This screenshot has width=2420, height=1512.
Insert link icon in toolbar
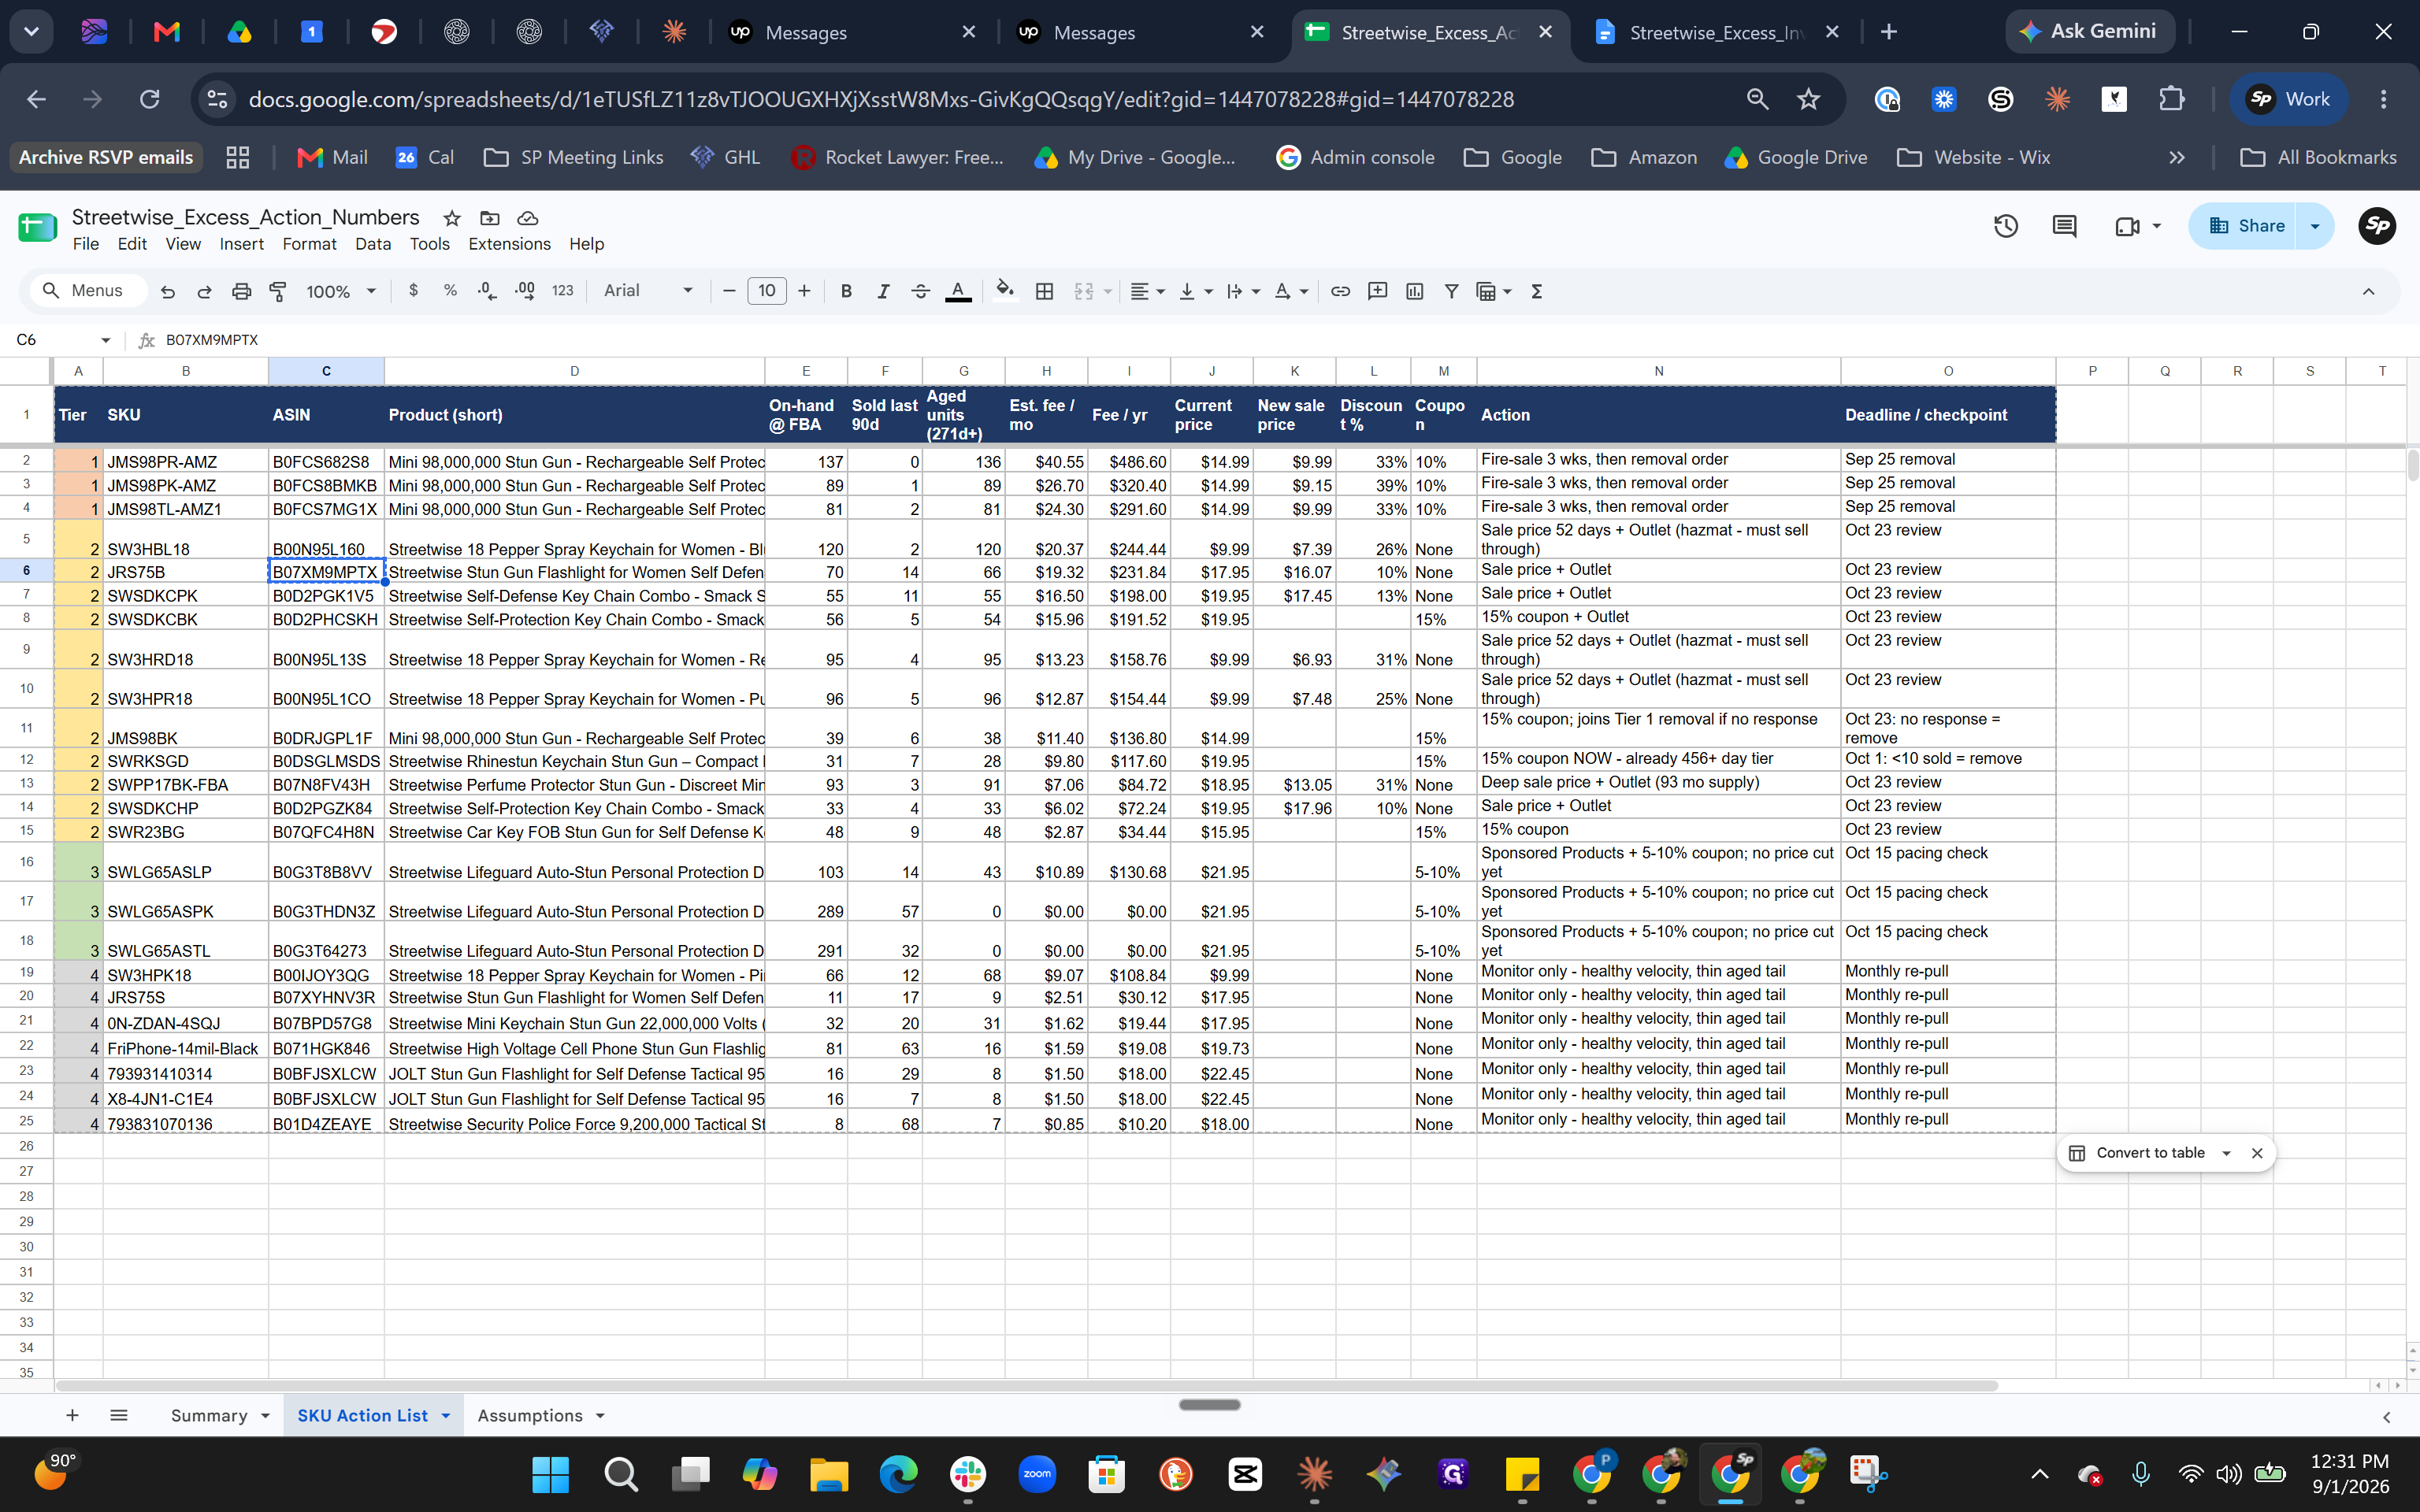[x=1340, y=291]
